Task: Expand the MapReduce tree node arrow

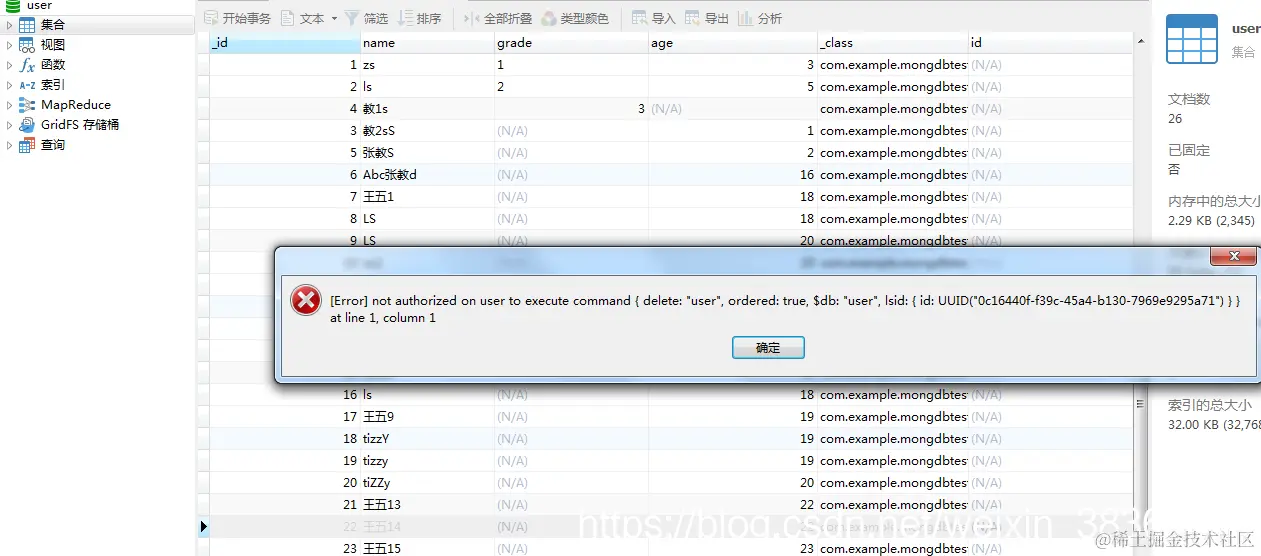Action: (x=10, y=105)
